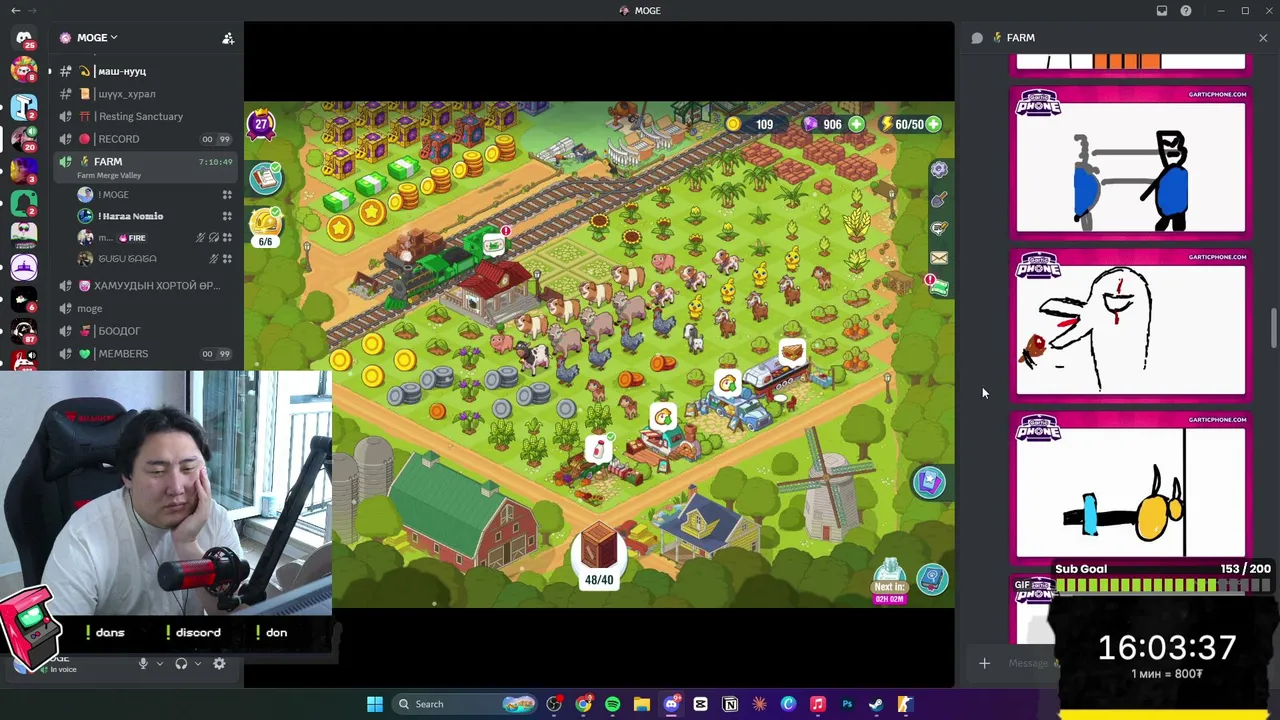Screen dimensions: 1280x720
Task: Open Notion from the taskbar
Action: pos(730,704)
